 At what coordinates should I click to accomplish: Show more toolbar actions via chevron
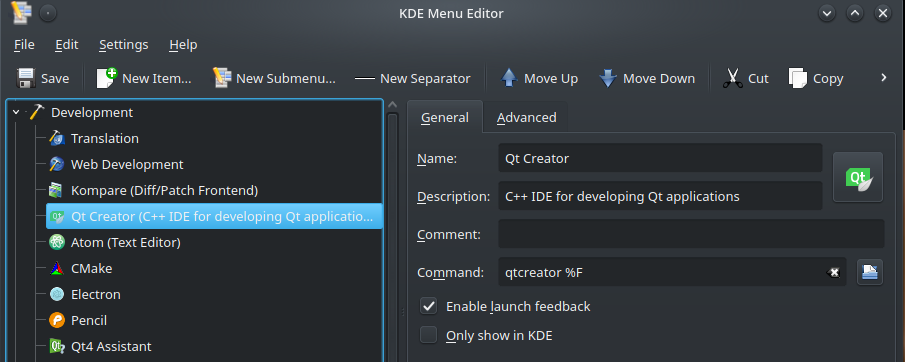point(883,78)
